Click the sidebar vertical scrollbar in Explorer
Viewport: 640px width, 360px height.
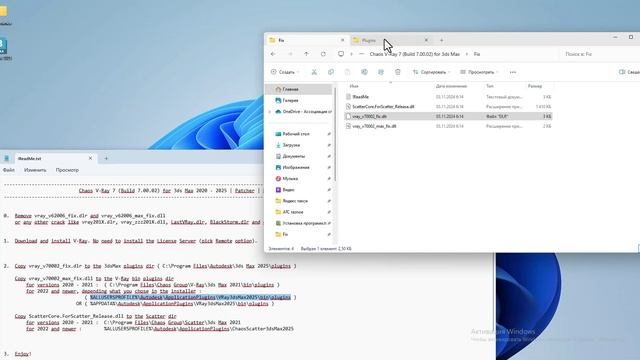(x=335, y=134)
